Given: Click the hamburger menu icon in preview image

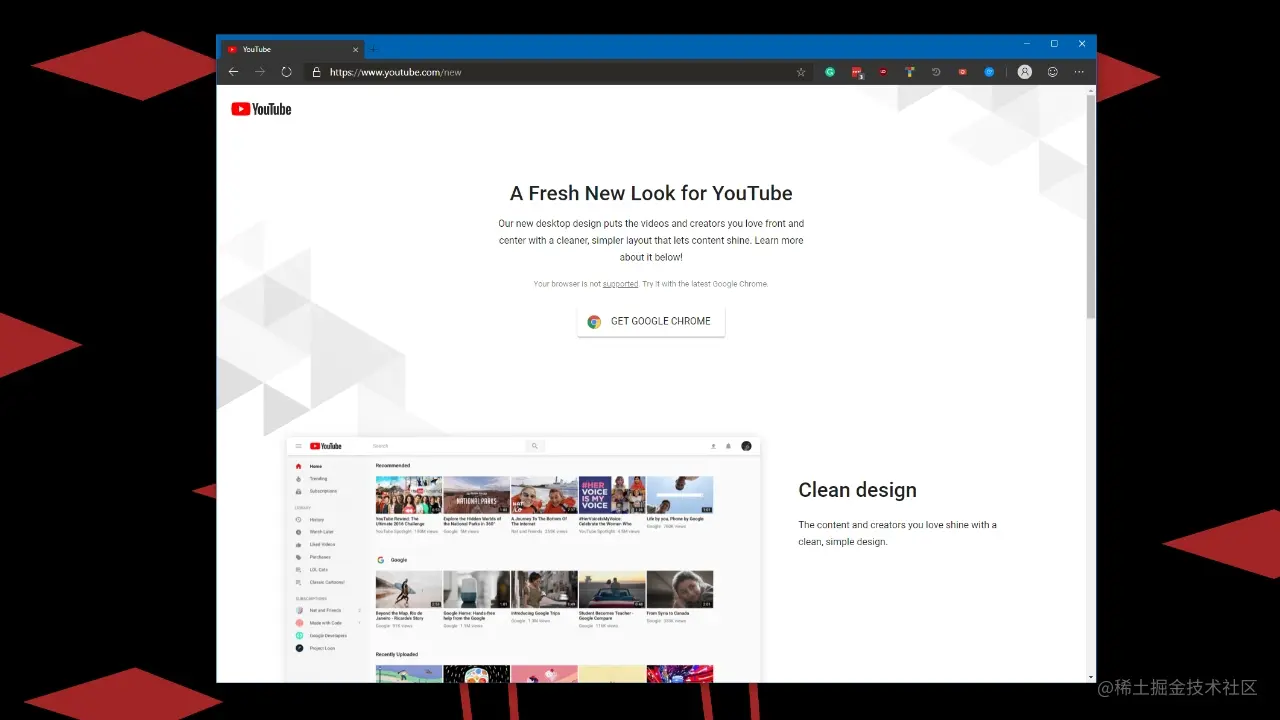Looking at the screenshot, I should tap(298, 446).
